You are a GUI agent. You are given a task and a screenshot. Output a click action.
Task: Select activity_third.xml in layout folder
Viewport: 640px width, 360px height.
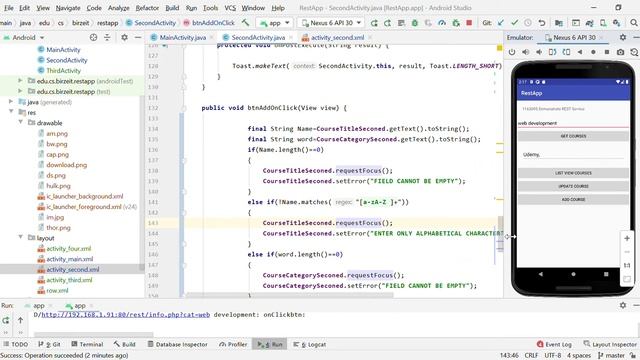[x=69, y=280]
